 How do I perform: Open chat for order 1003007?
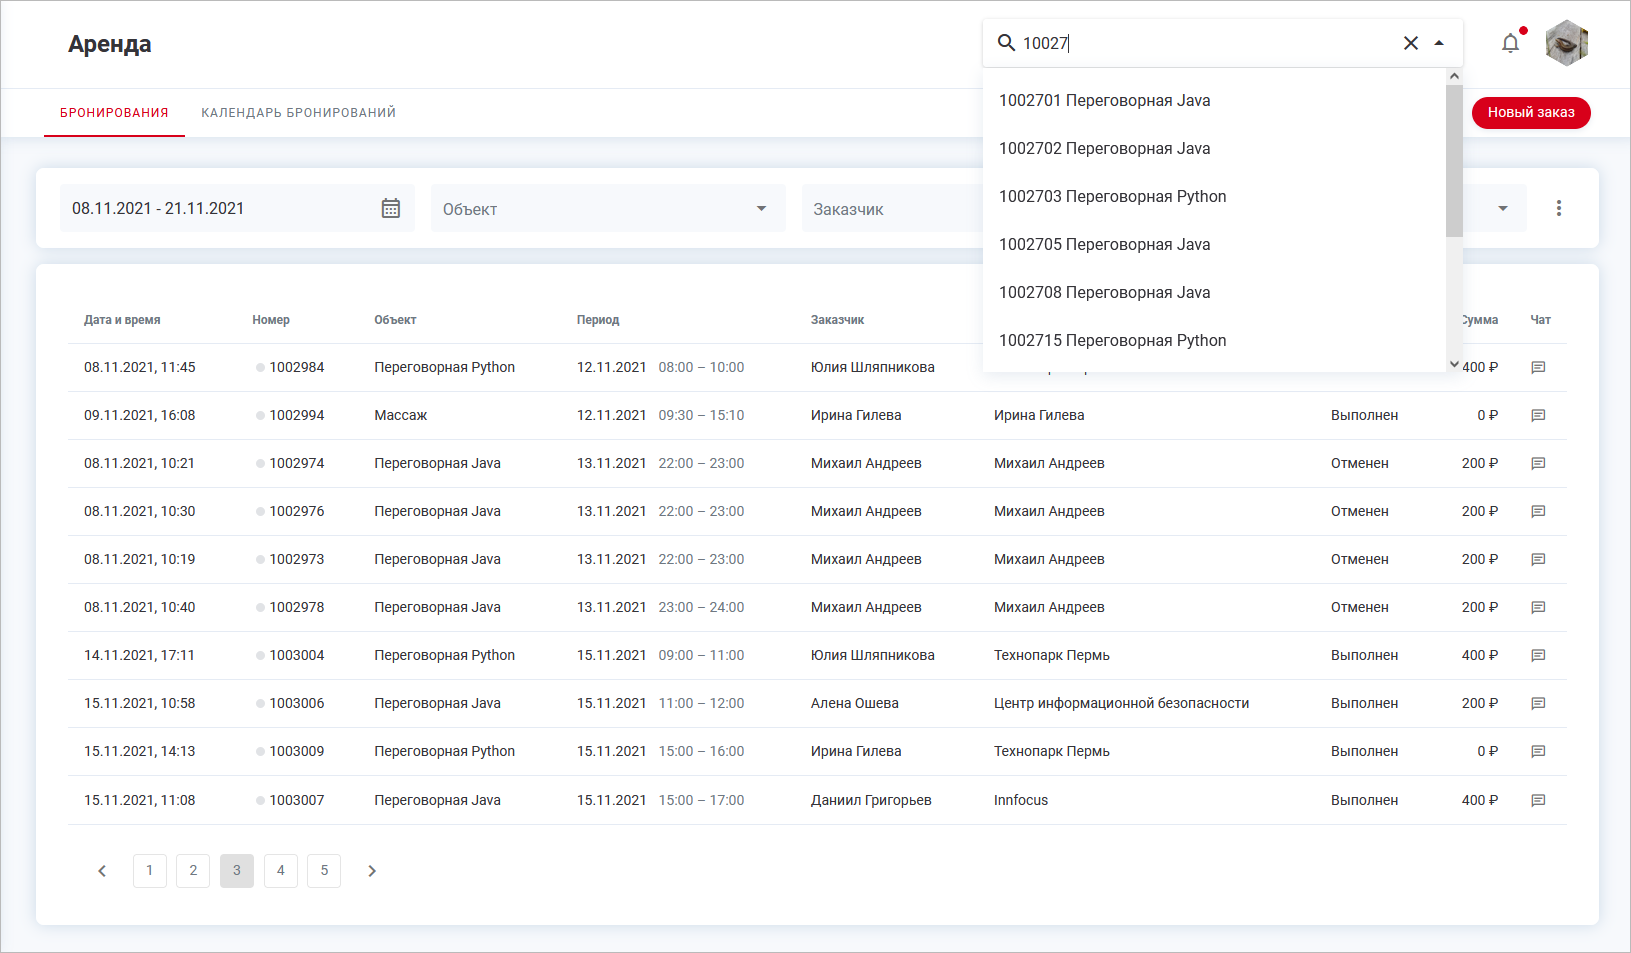tap(1538, 800)
